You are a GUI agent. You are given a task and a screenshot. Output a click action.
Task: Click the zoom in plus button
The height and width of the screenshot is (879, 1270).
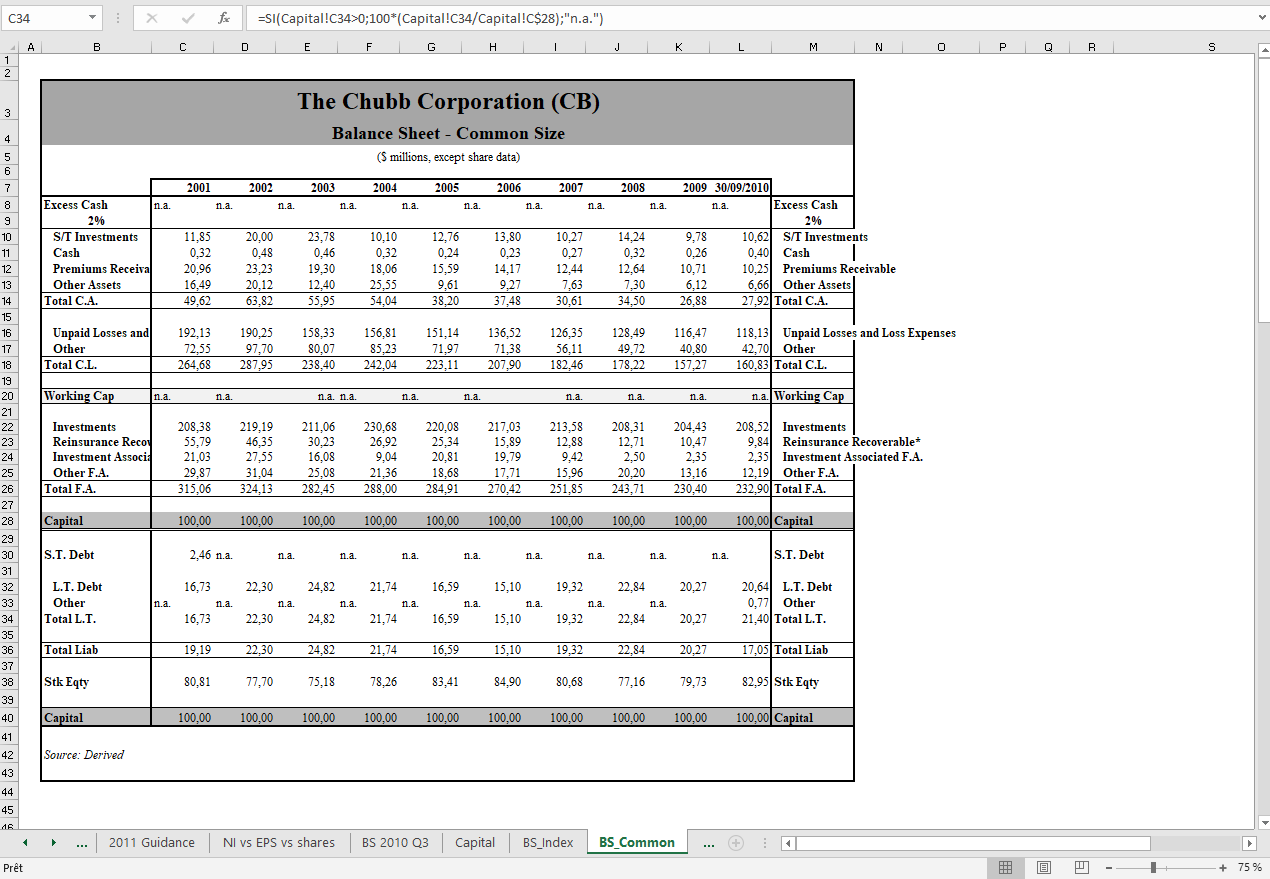pos(1222,867)
